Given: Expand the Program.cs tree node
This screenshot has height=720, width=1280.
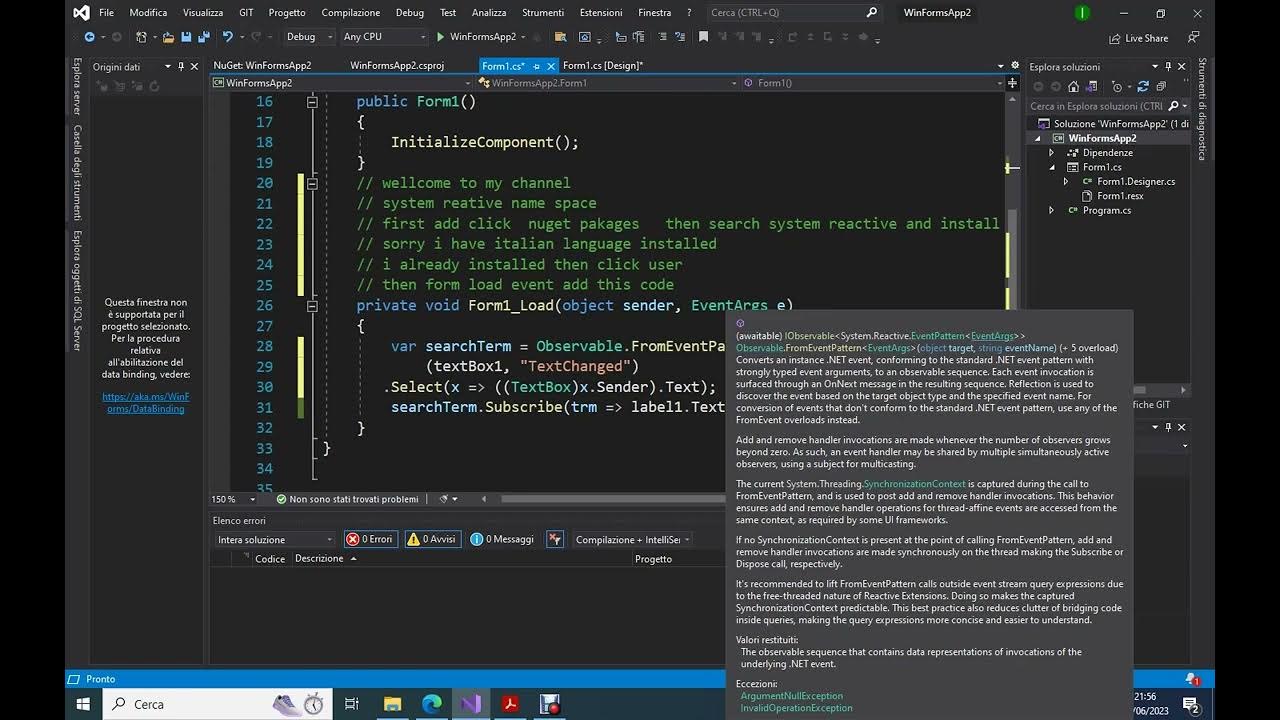Looking at the screenshot, I should pyautogui.click(x=1051, y=210).
